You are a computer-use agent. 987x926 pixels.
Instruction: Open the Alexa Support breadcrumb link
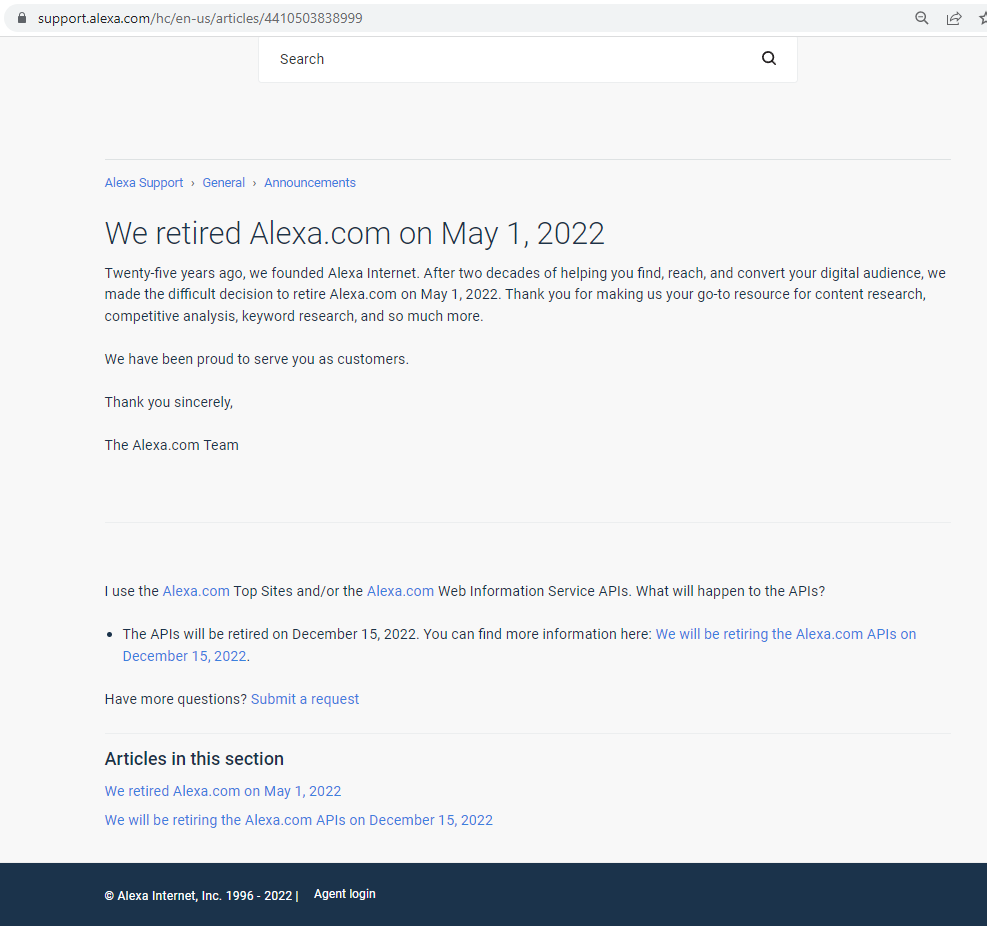144,183
